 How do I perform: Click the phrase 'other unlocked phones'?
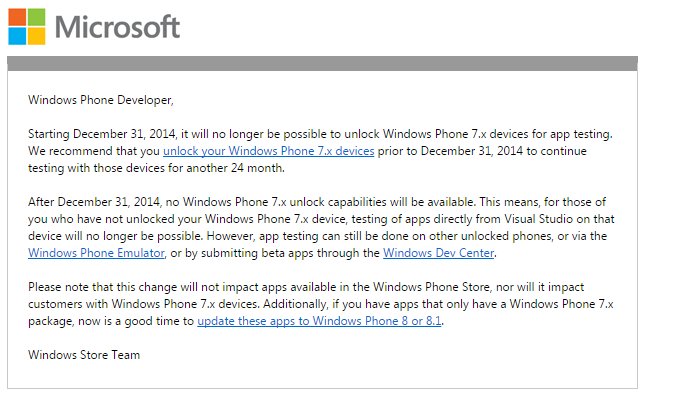point(491,236)
